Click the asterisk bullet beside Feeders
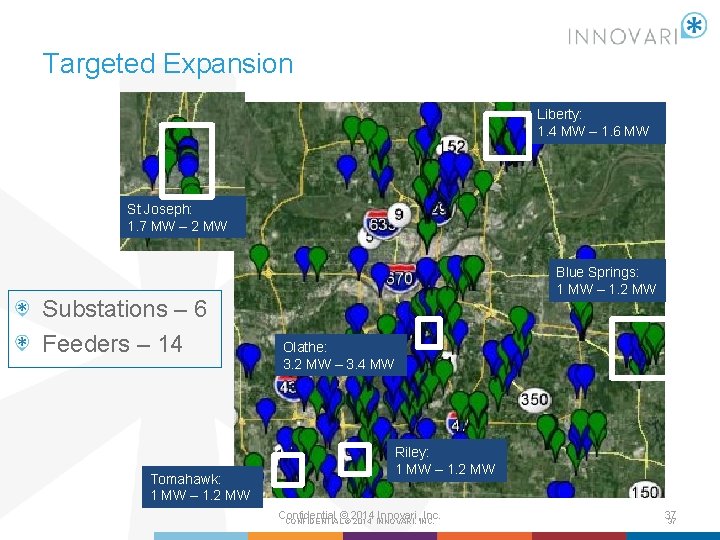 (x=22, y=343)
